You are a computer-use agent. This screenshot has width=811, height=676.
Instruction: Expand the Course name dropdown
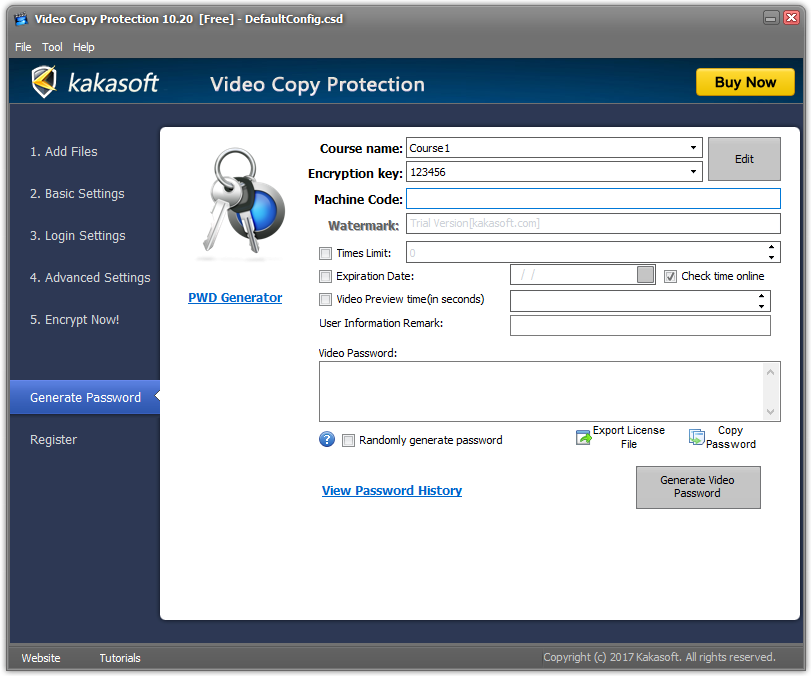693,148
